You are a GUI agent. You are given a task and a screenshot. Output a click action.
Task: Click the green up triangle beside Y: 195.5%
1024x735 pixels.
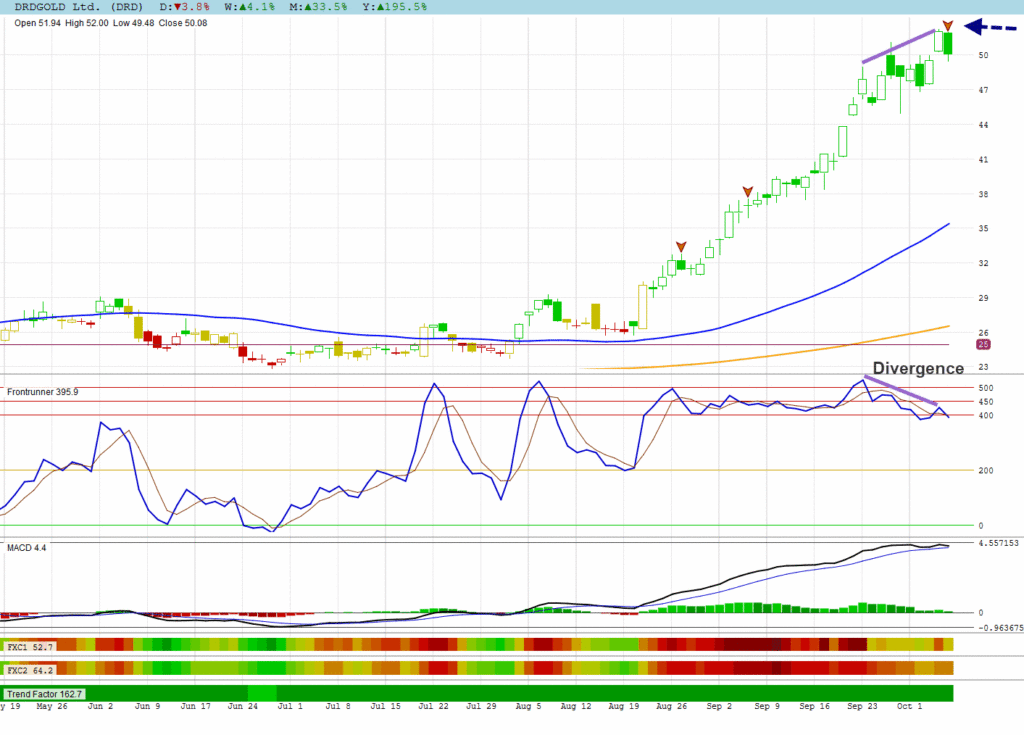pos(370,7)
